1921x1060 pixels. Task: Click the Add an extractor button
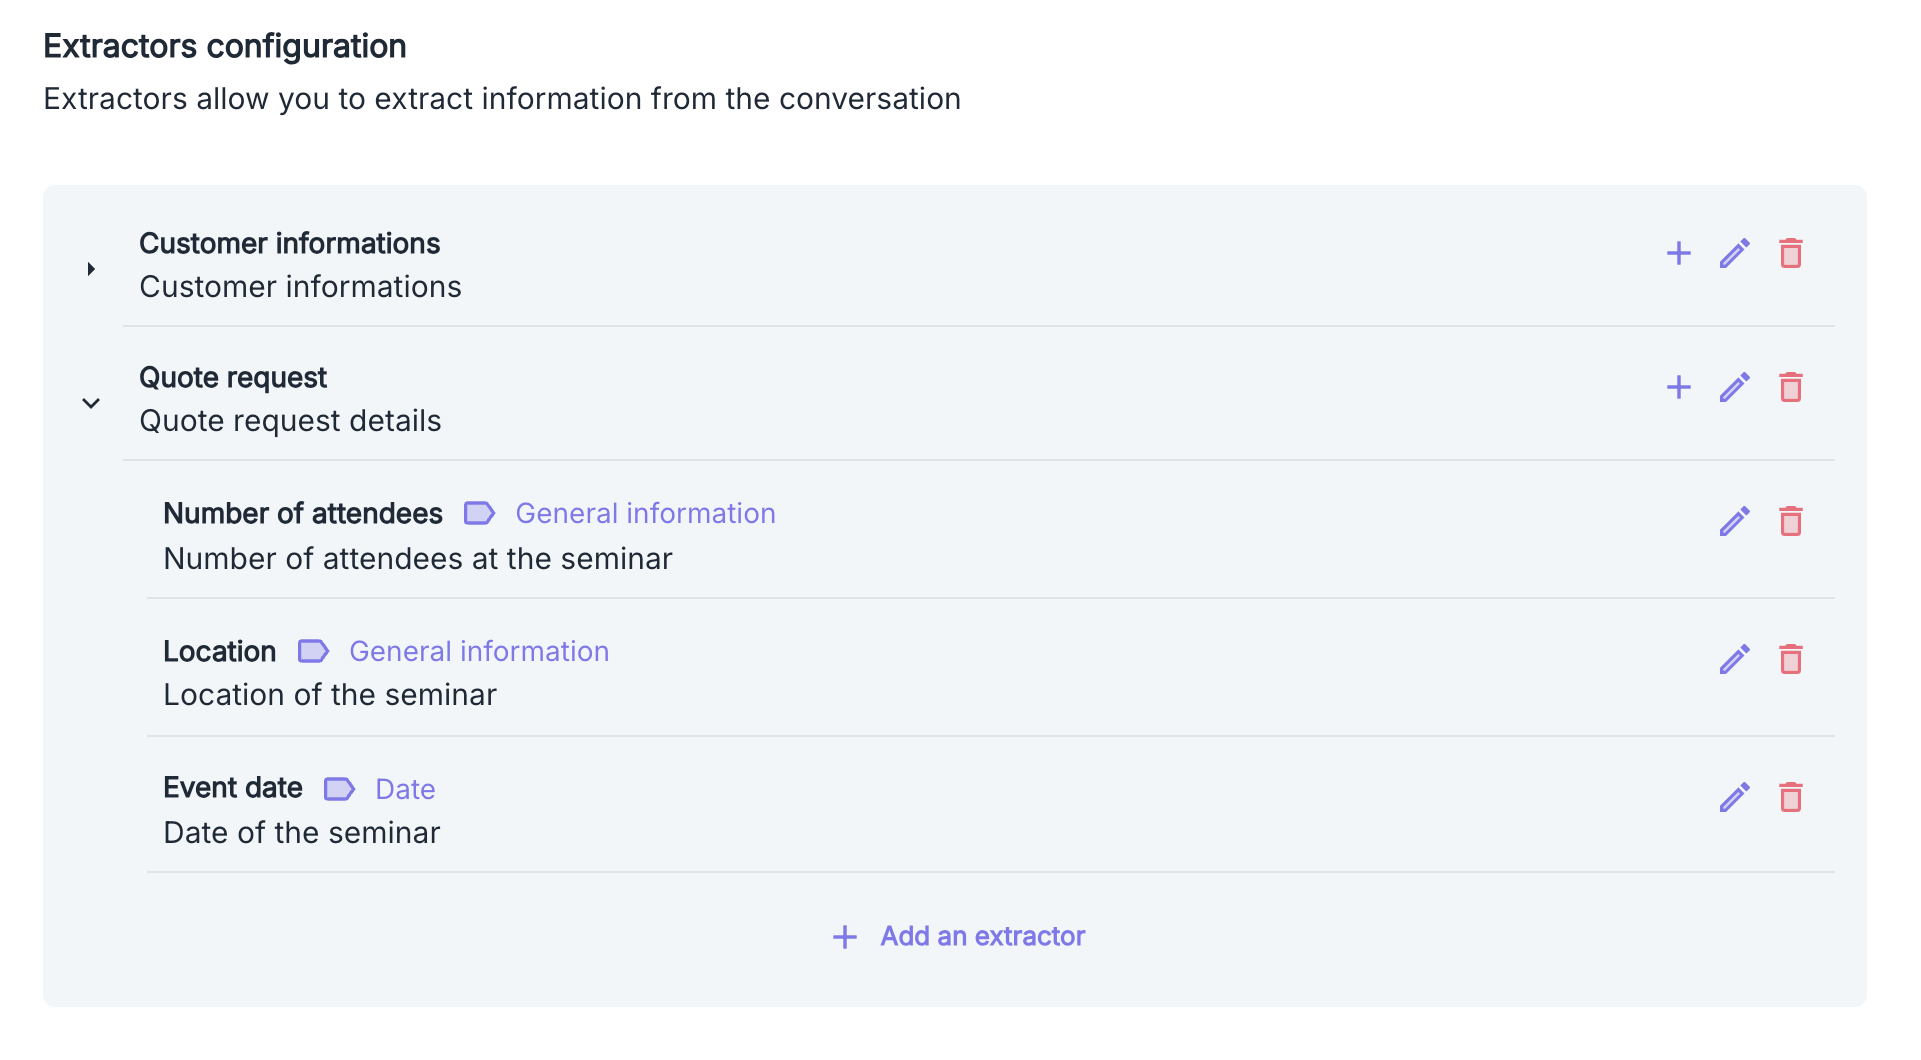pyautogui.click(x=959, y=936)
